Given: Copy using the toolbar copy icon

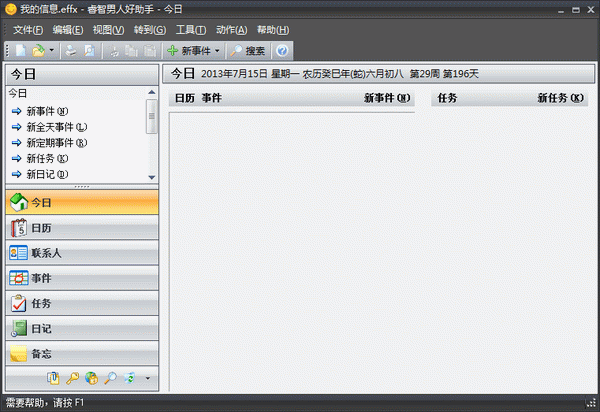Looking at the screenshot, I should point(131,51).
